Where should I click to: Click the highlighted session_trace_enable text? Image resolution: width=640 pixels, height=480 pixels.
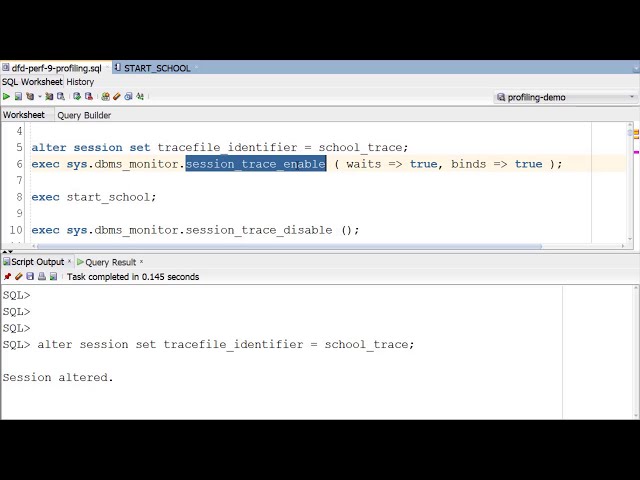(256, 164)
